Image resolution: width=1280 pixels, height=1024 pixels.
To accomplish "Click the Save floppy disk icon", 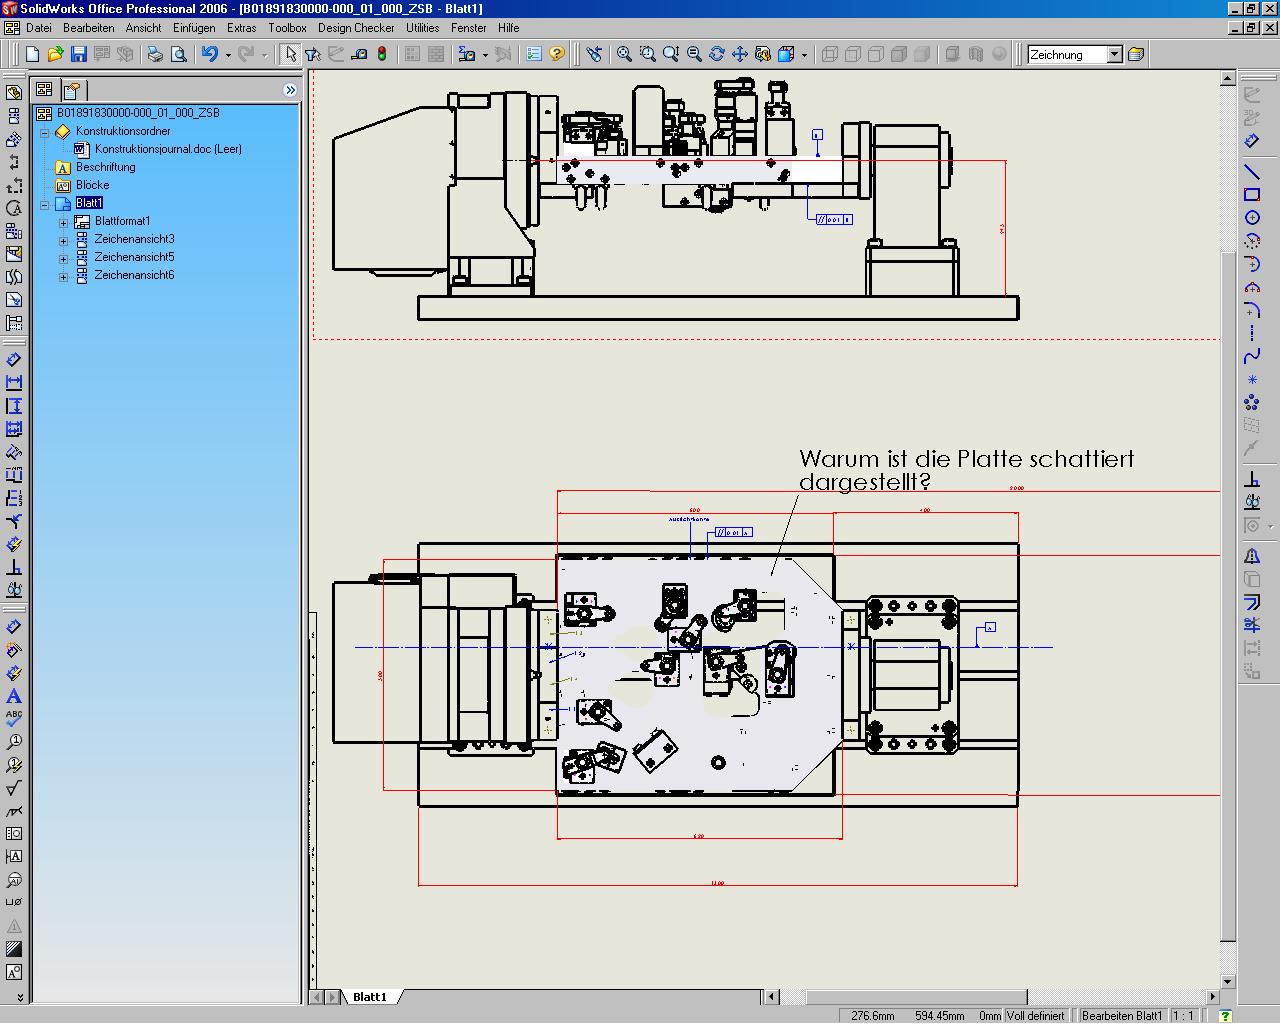I will pyautogui.click(x=78, y=54).
